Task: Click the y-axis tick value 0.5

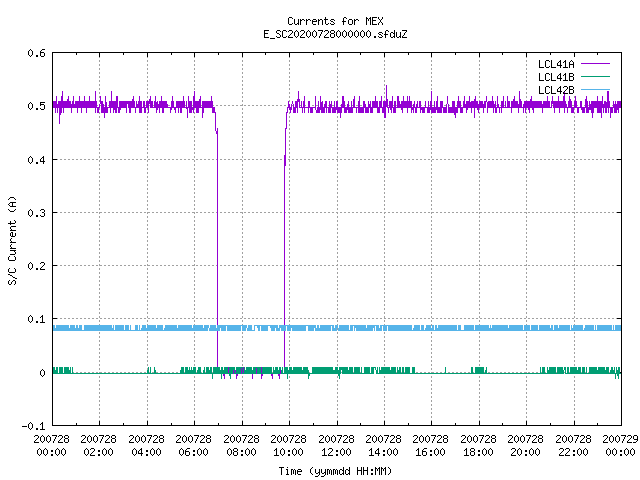Action: [36, 106]
